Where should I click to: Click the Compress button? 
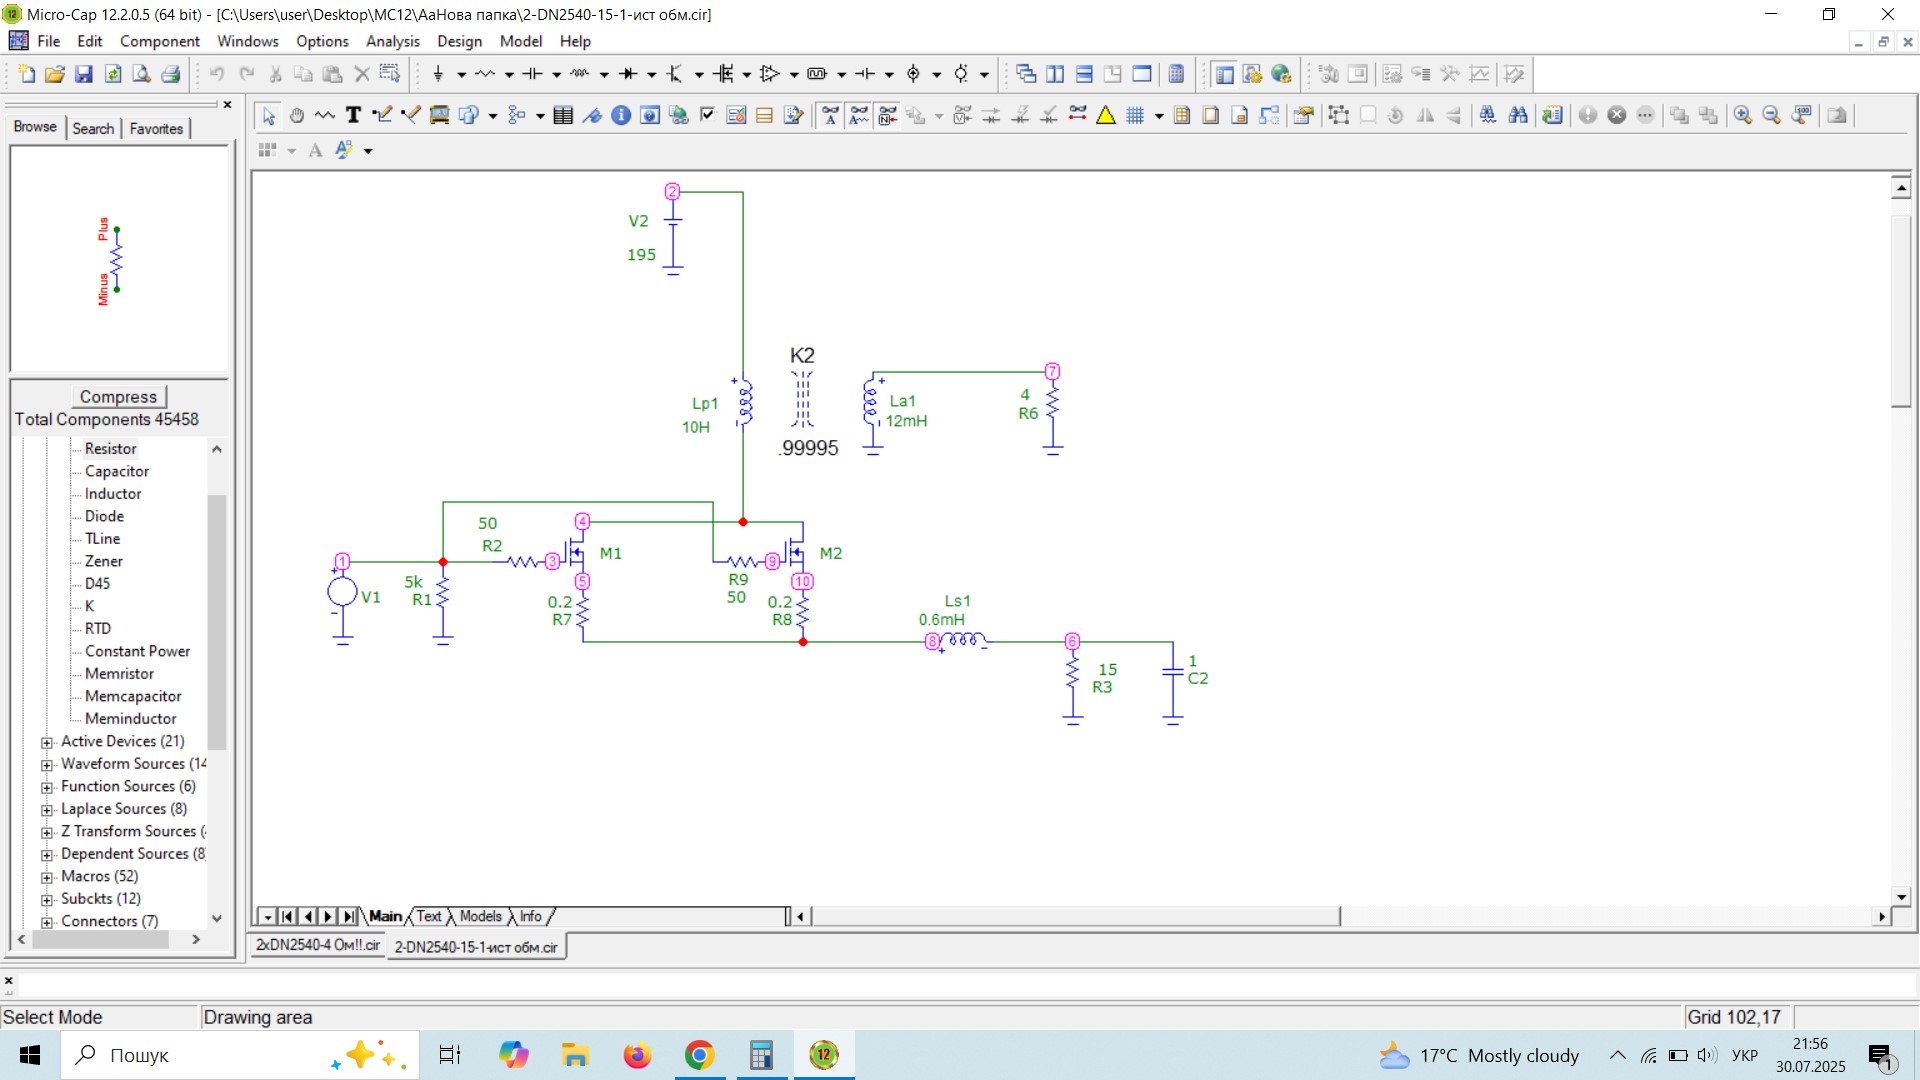click(x=118, y=397)
